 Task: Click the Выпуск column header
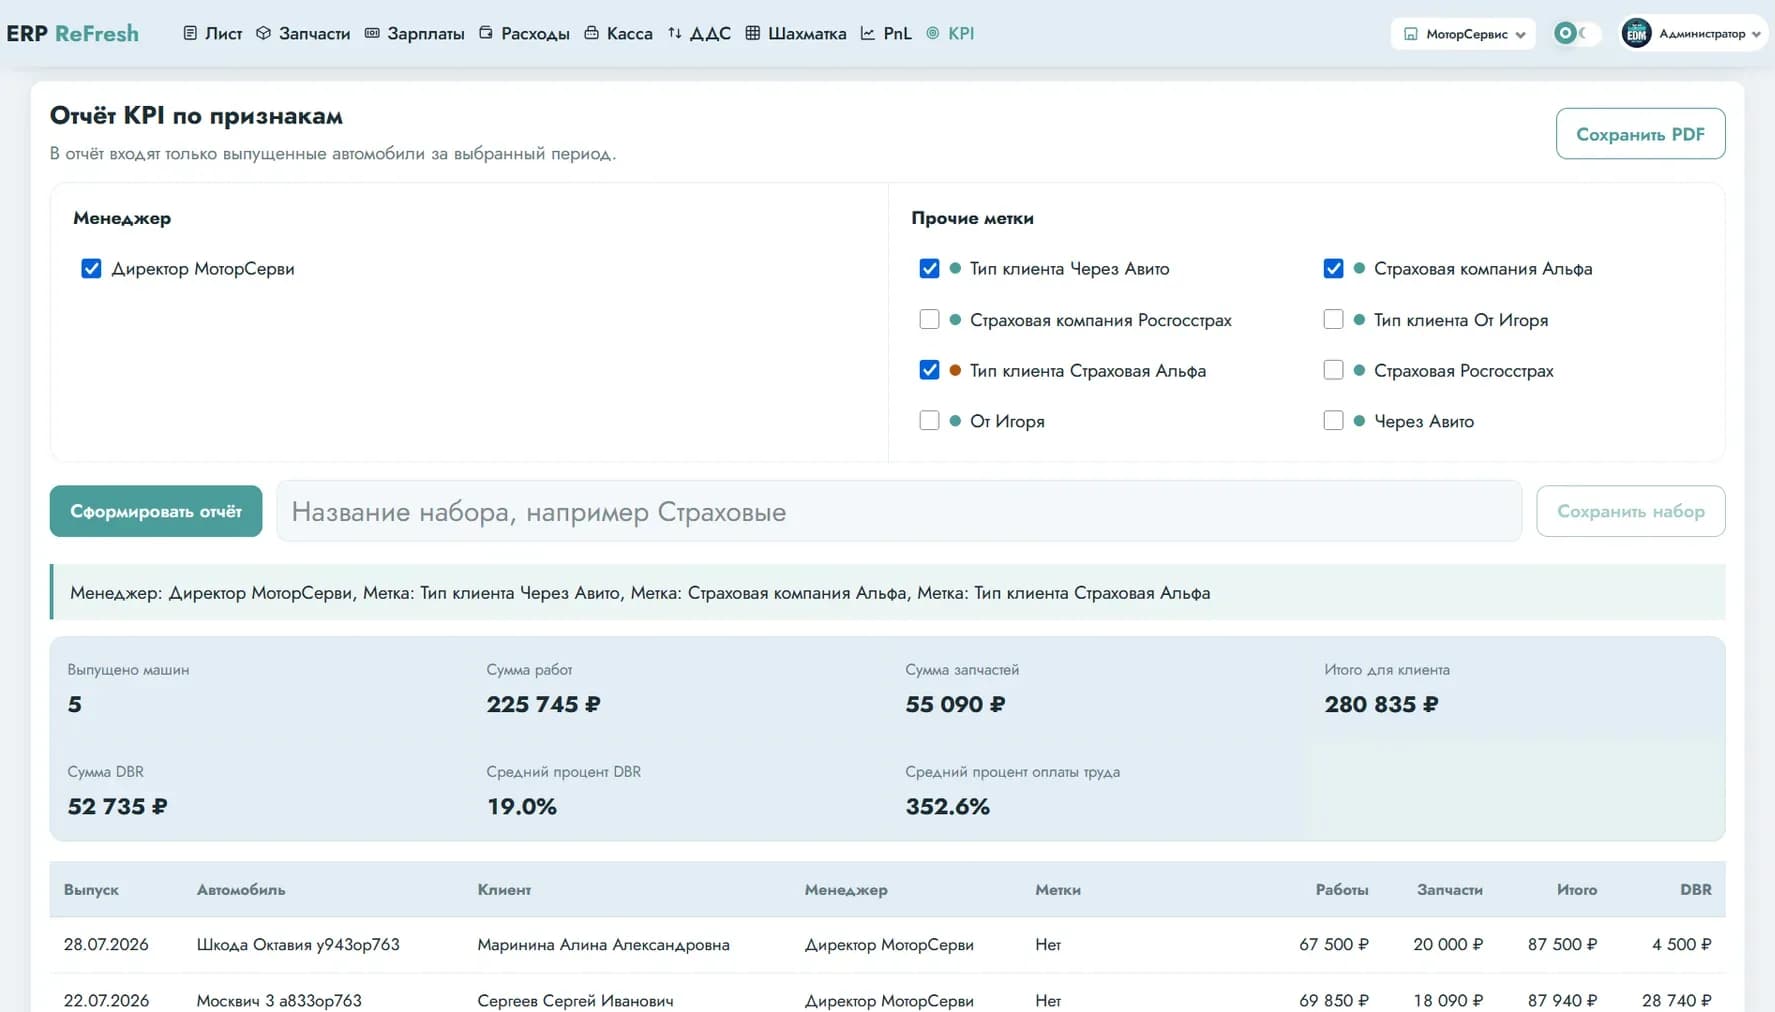[x=91, y=889]
